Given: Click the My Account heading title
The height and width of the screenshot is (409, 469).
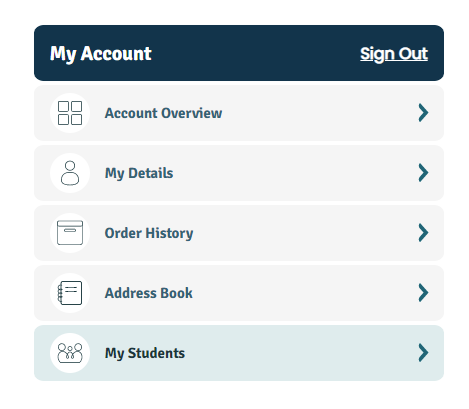Looking at the screenshot, I should coord(101,54).
